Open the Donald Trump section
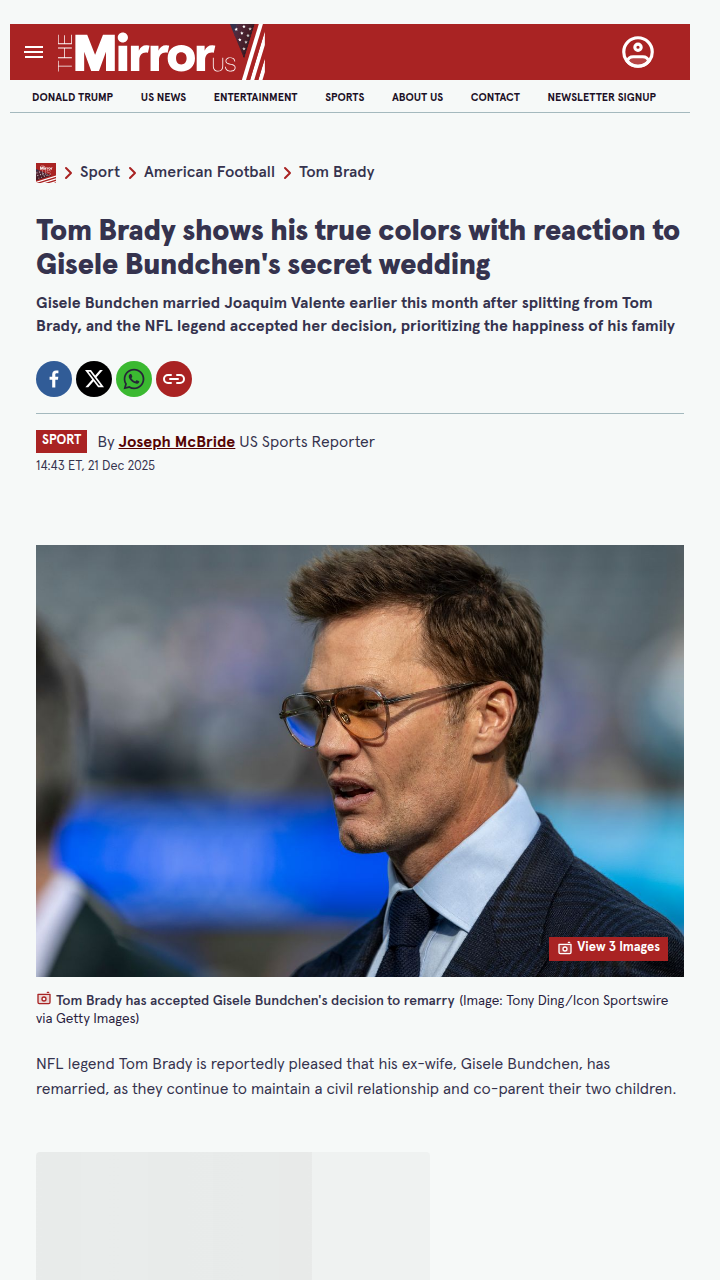The height and width of the screenshot is (1280, 720). tap(72, 97)
